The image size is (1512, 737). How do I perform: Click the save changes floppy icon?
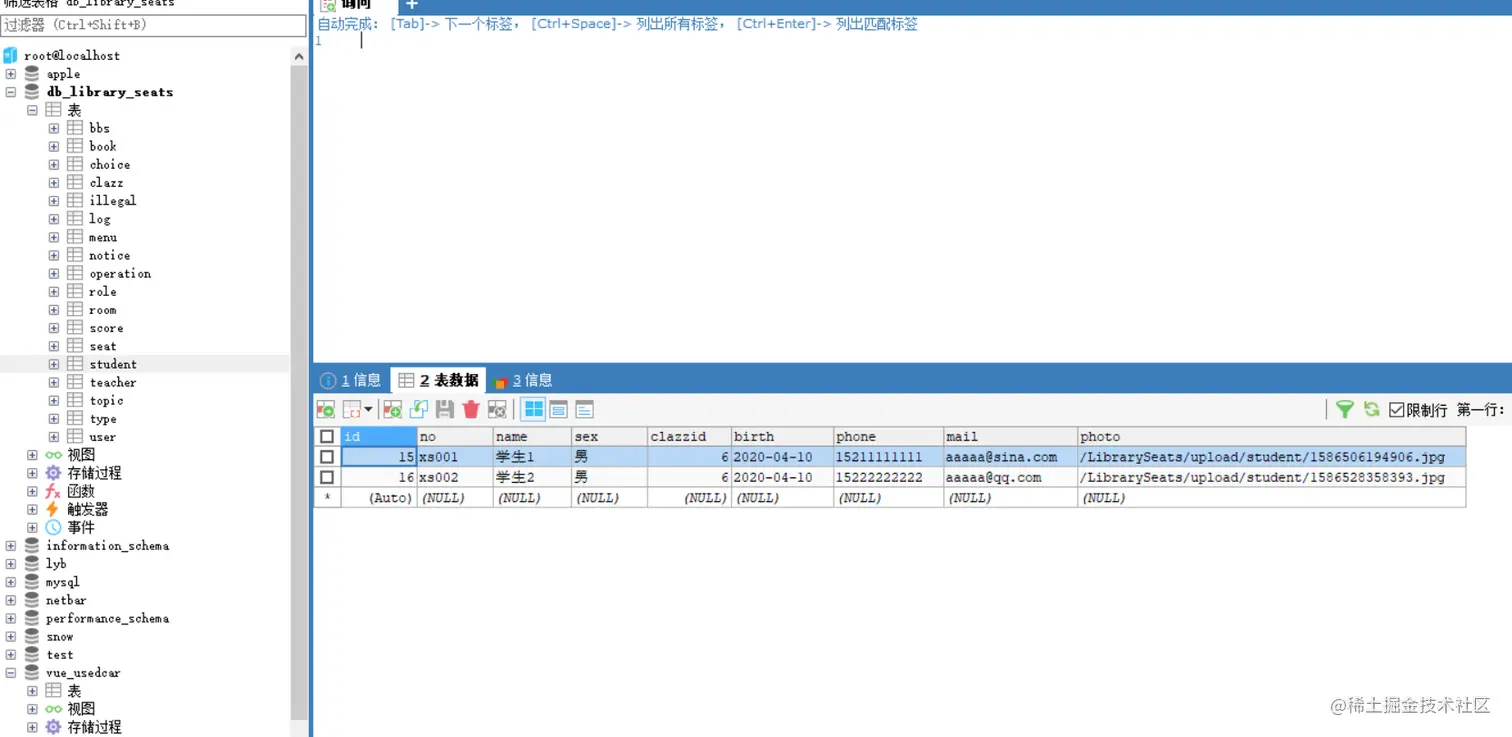point(445,409)
